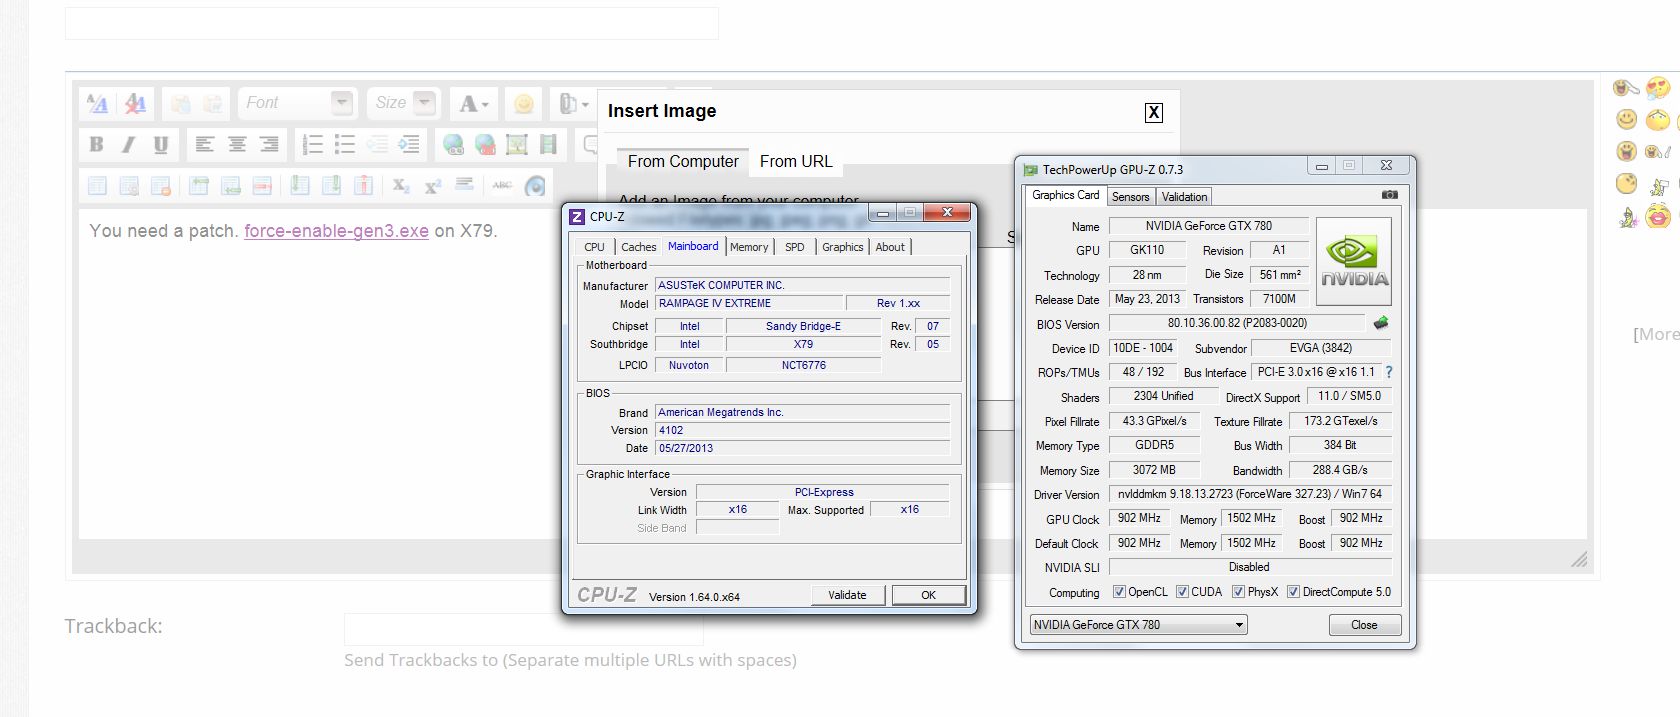Viewport: 1680px width, 717px height.
Task: Click the subscript X₂ icon
Action: (401, 185)
